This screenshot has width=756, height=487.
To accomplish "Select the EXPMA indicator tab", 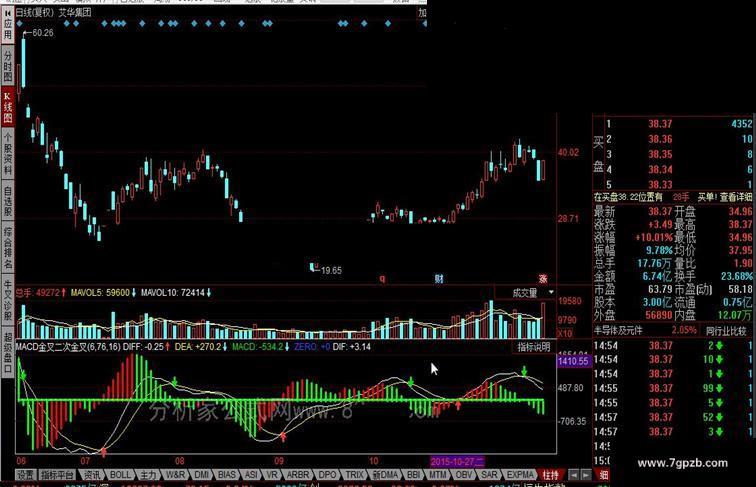I will [x=520, y=475].
